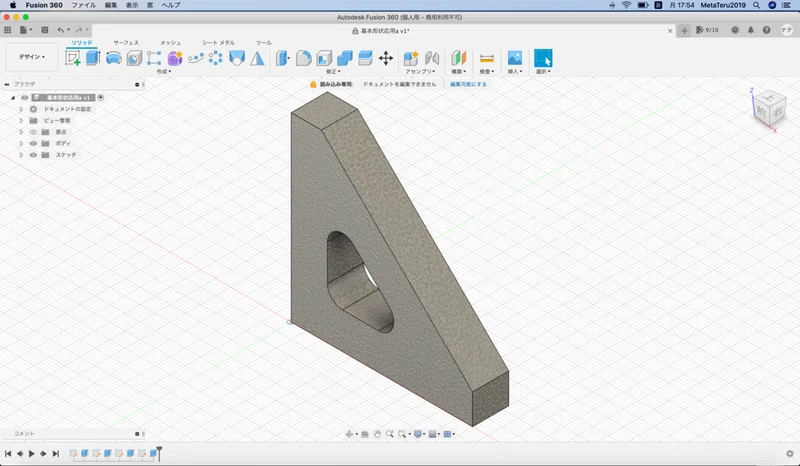800x466 pixels.
Task: Click the Insert image icon
Action: click(515, 58)
